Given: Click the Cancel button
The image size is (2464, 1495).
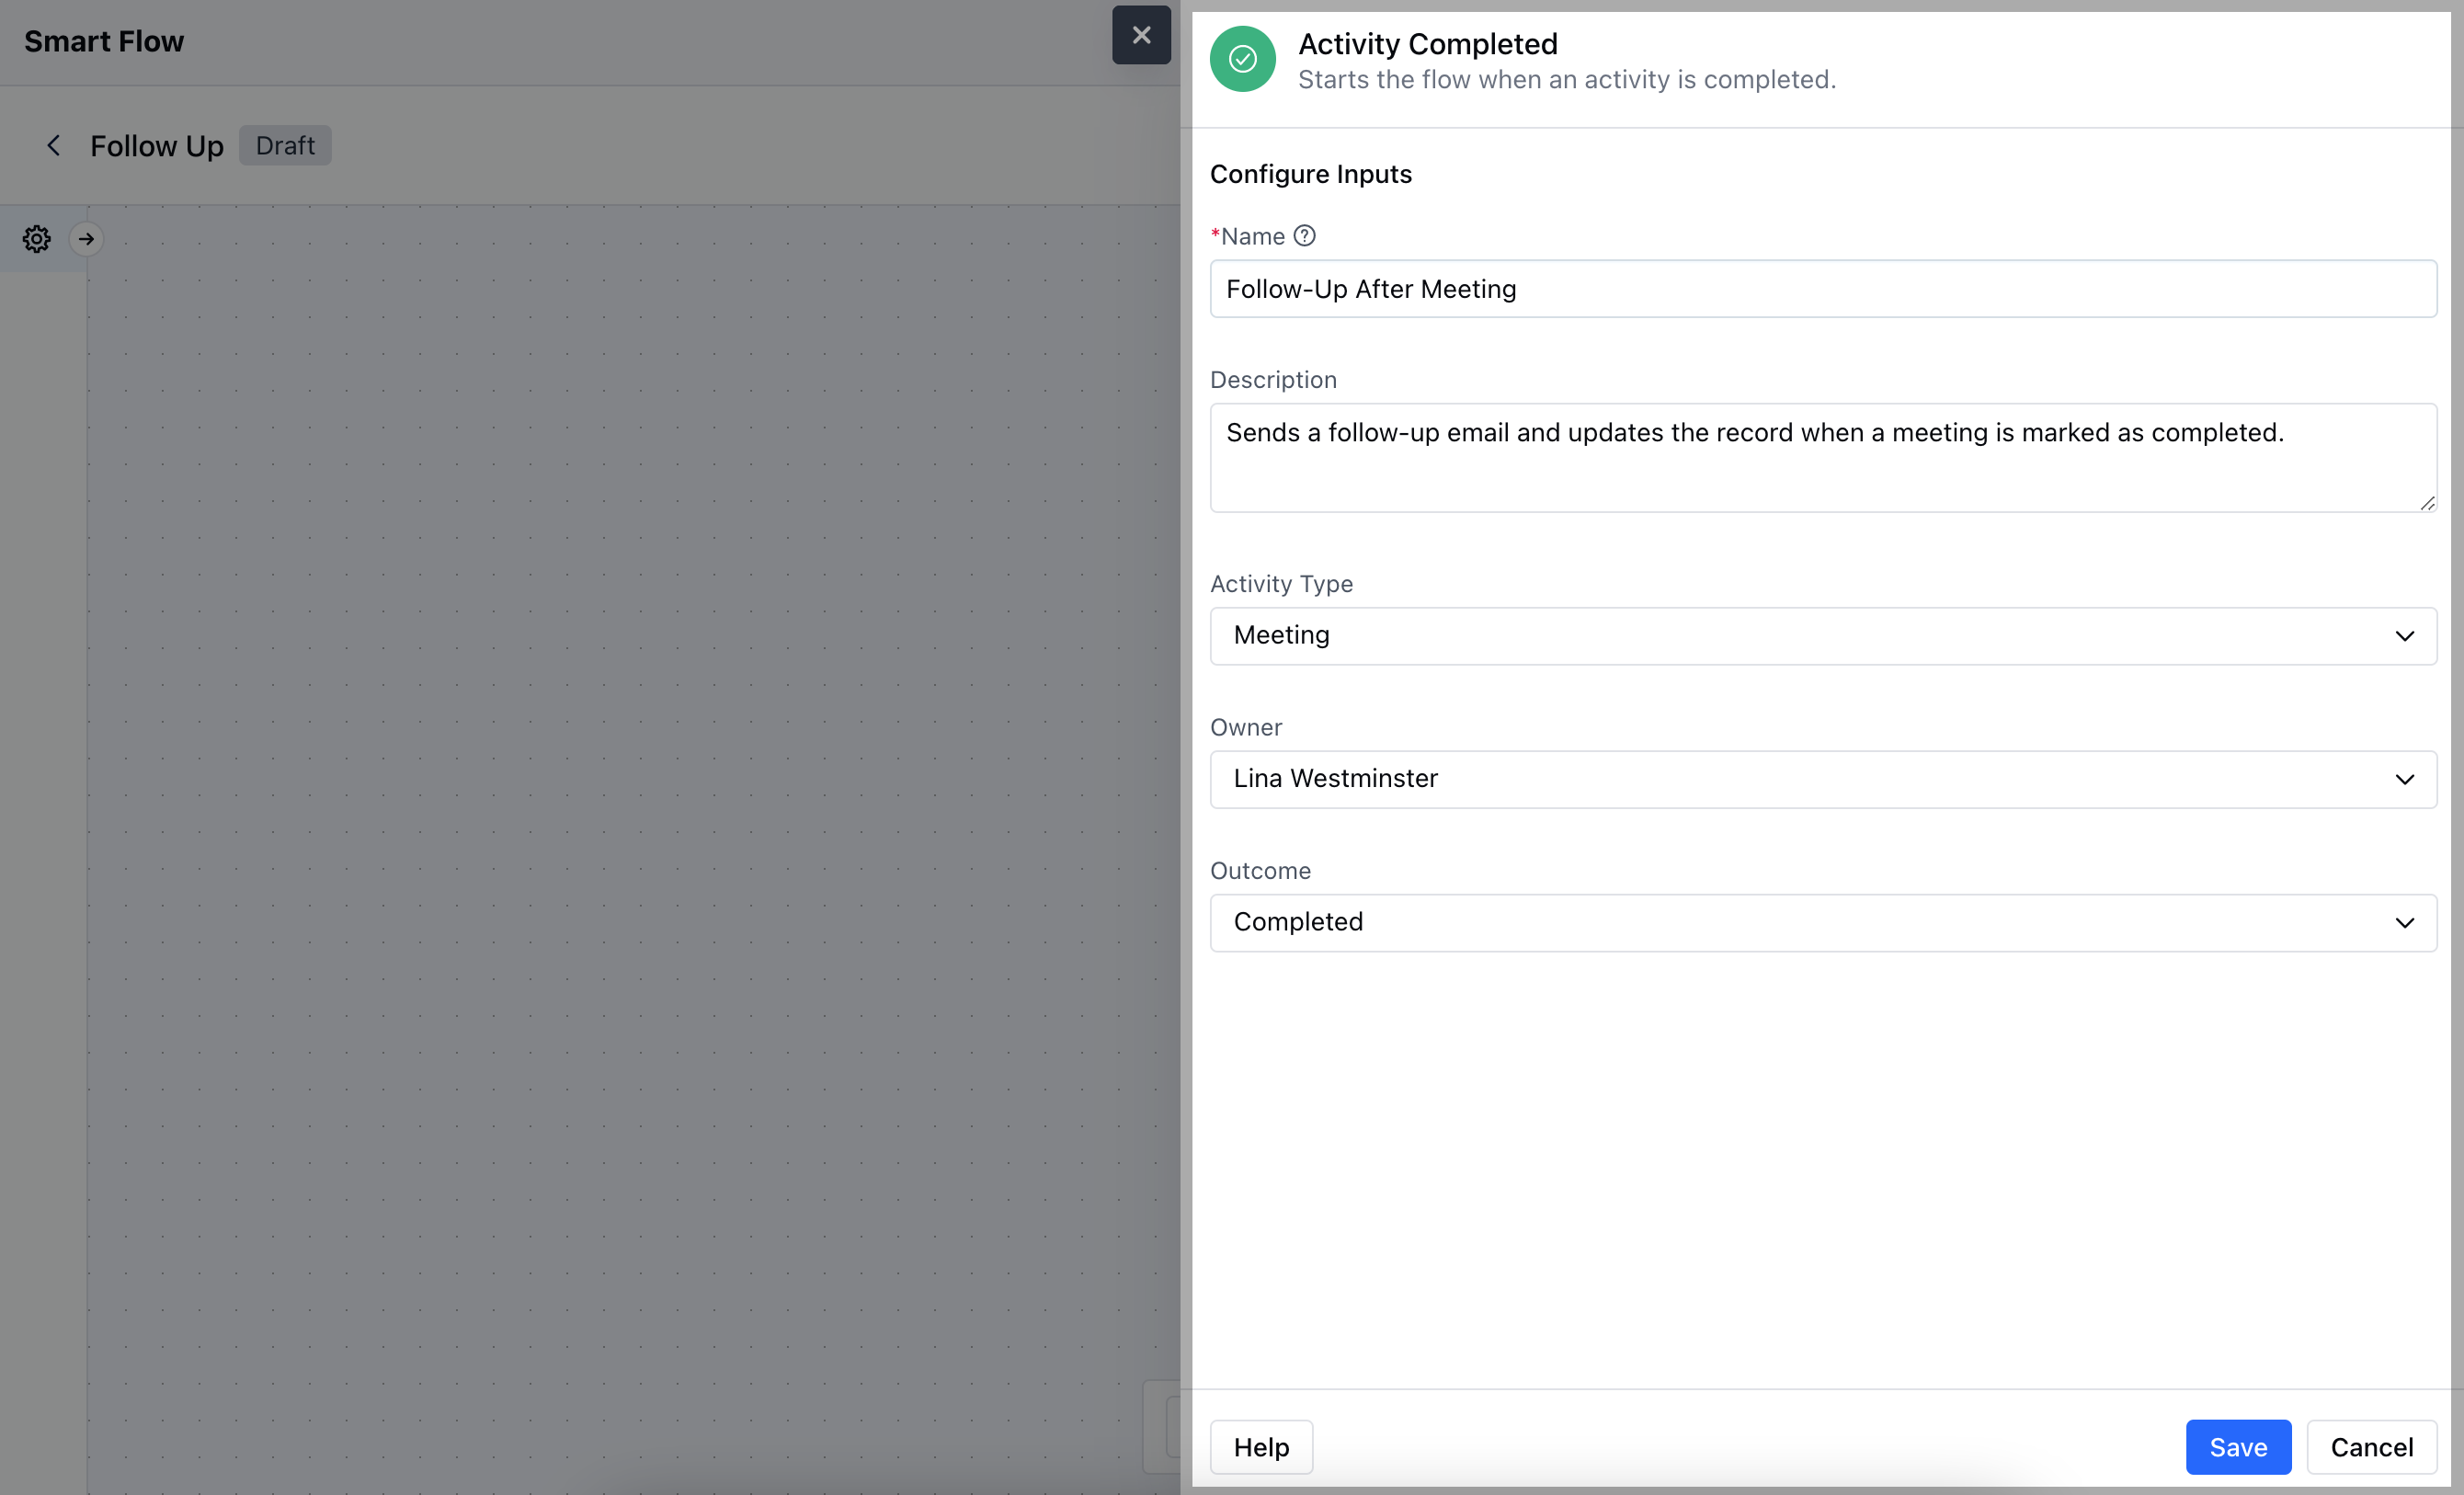Looking at the screenshot, I should point(2371,1446).
